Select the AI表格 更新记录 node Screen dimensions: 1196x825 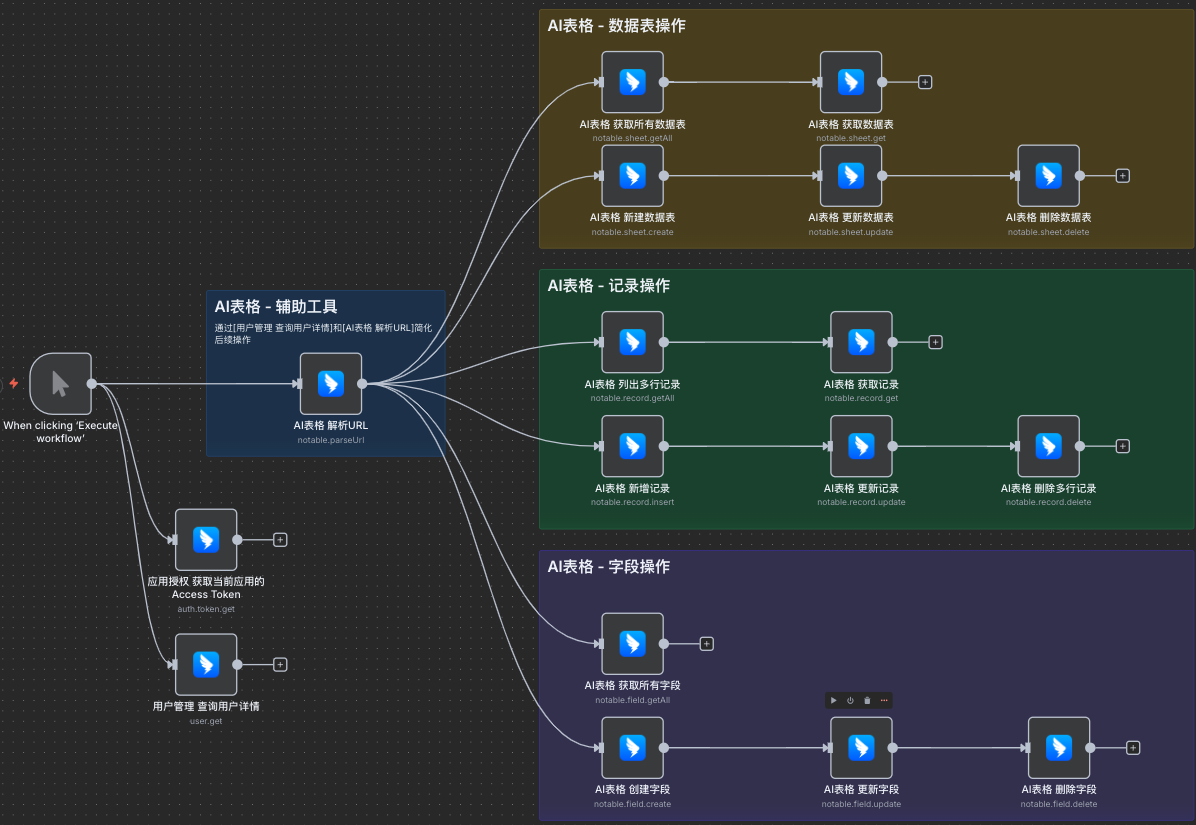point(861,446)
